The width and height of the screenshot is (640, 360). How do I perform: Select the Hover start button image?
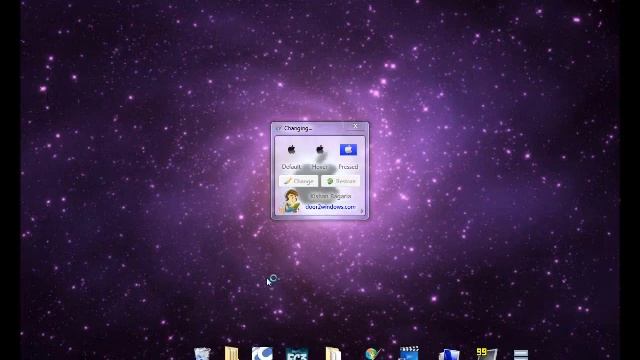click(320, 150)
